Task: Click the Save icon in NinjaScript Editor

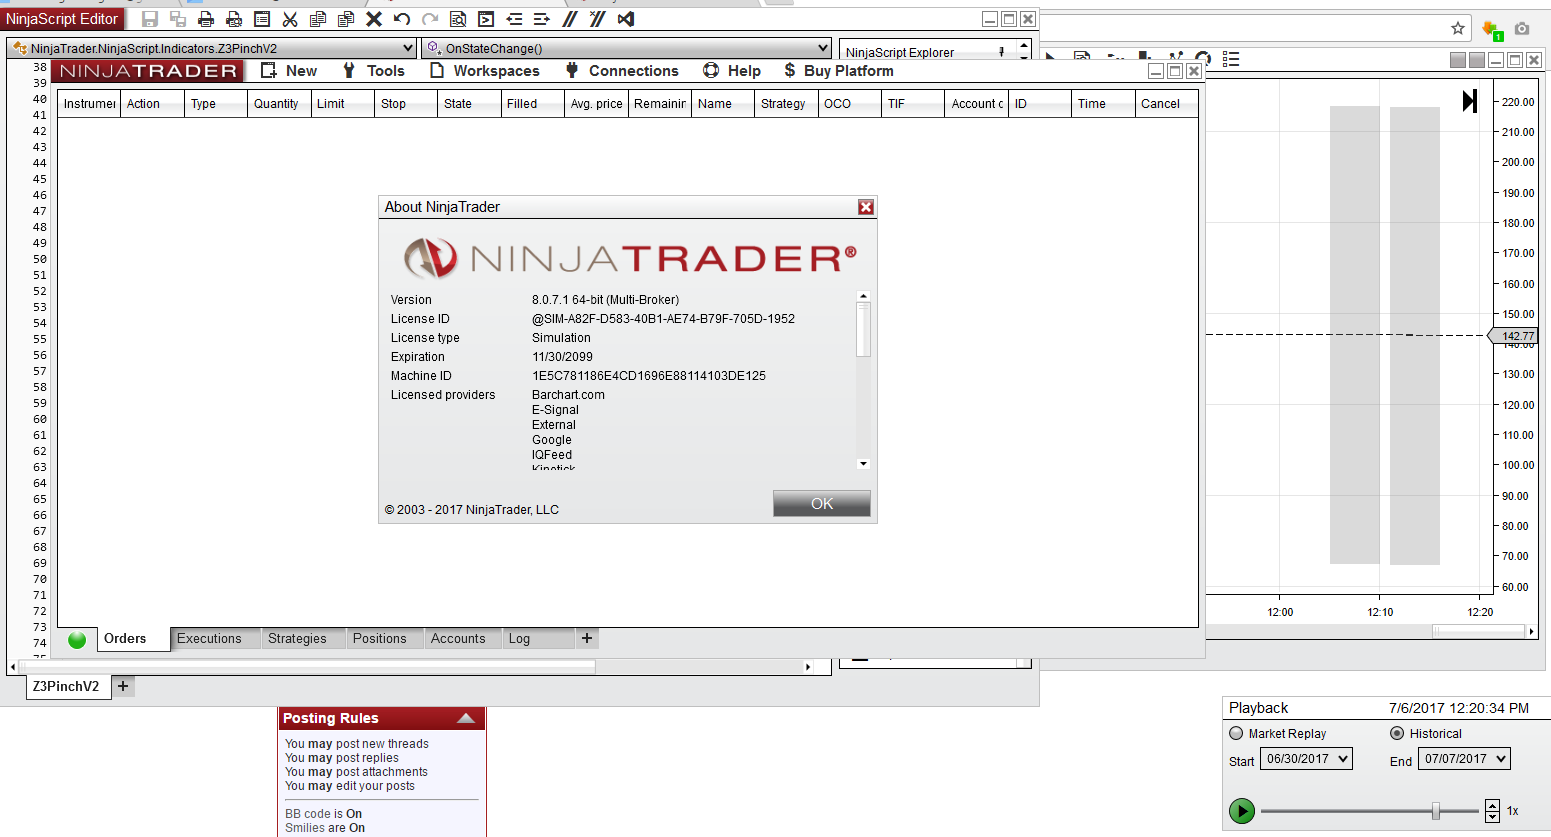Action: pos(151,19)
